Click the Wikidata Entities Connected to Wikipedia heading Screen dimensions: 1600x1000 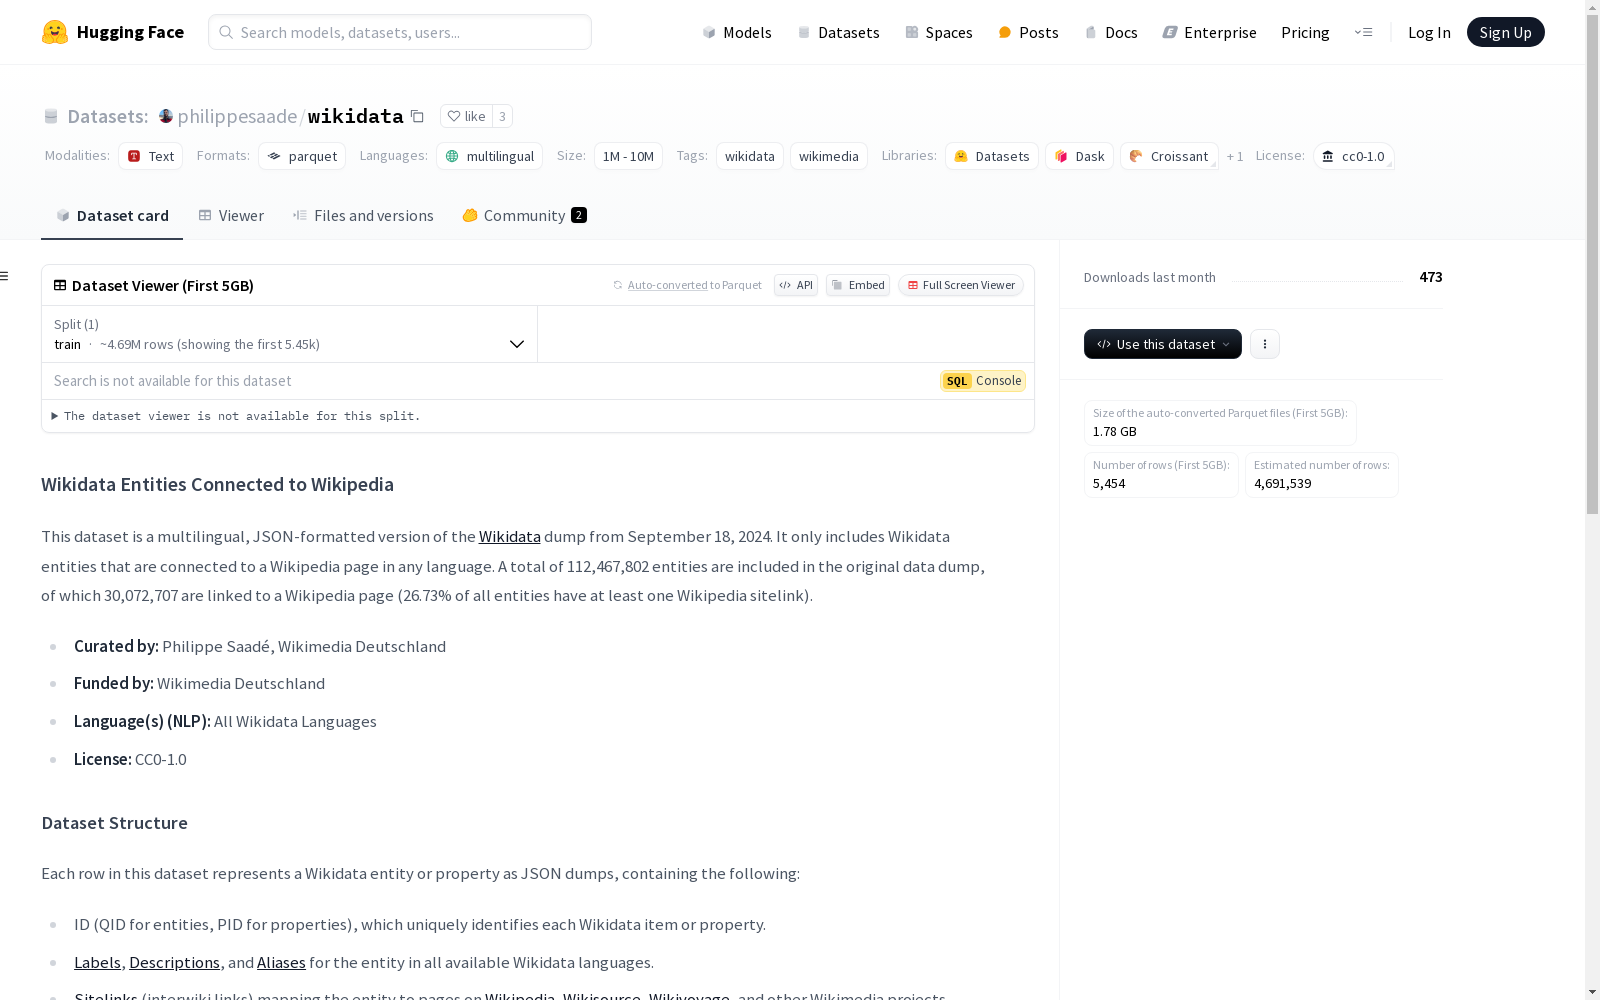pos(217,485)
